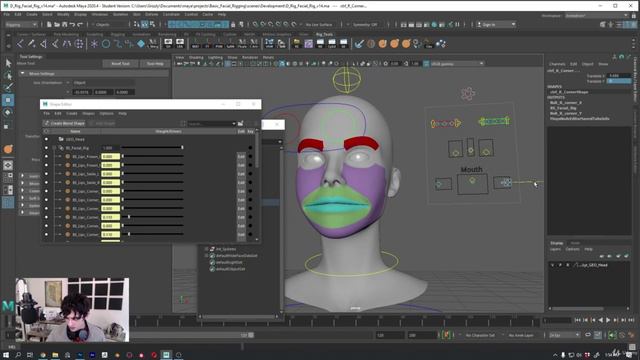This screenshot has width=640, height=360.
Task: Click the last dotted-spheres shelf icon
Action: (x=441, y=44)
